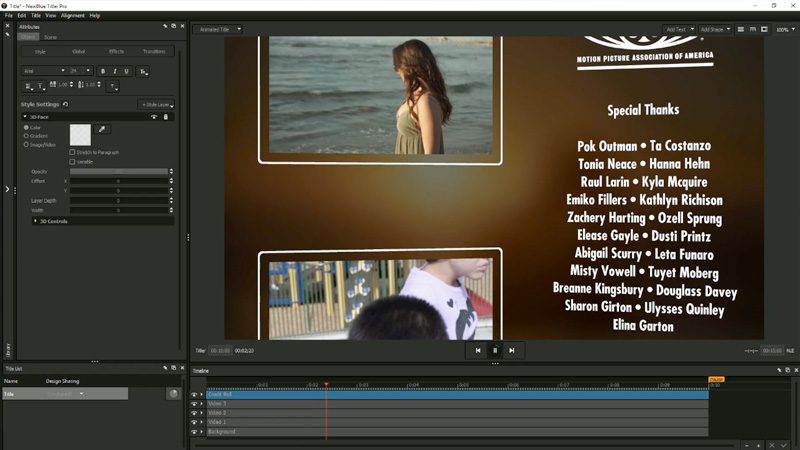Enable Stretch to Paragraph checkbox

click(72, 152)
